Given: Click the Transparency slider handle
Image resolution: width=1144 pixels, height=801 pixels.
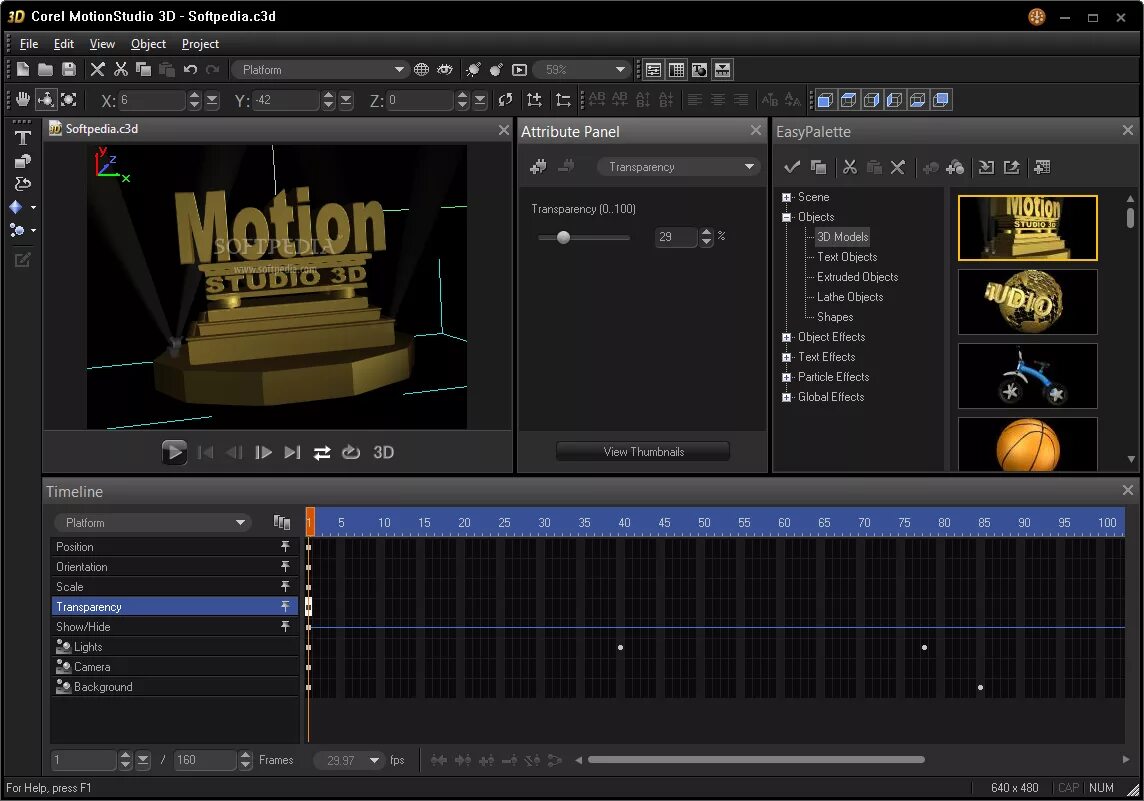Looking at the screenshot, I should tap(563, 238).
